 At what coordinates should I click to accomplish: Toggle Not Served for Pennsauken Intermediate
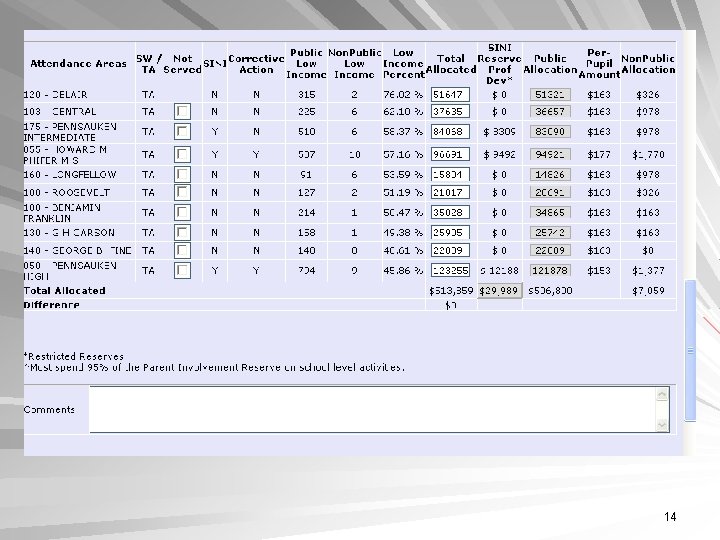[182, 132]
